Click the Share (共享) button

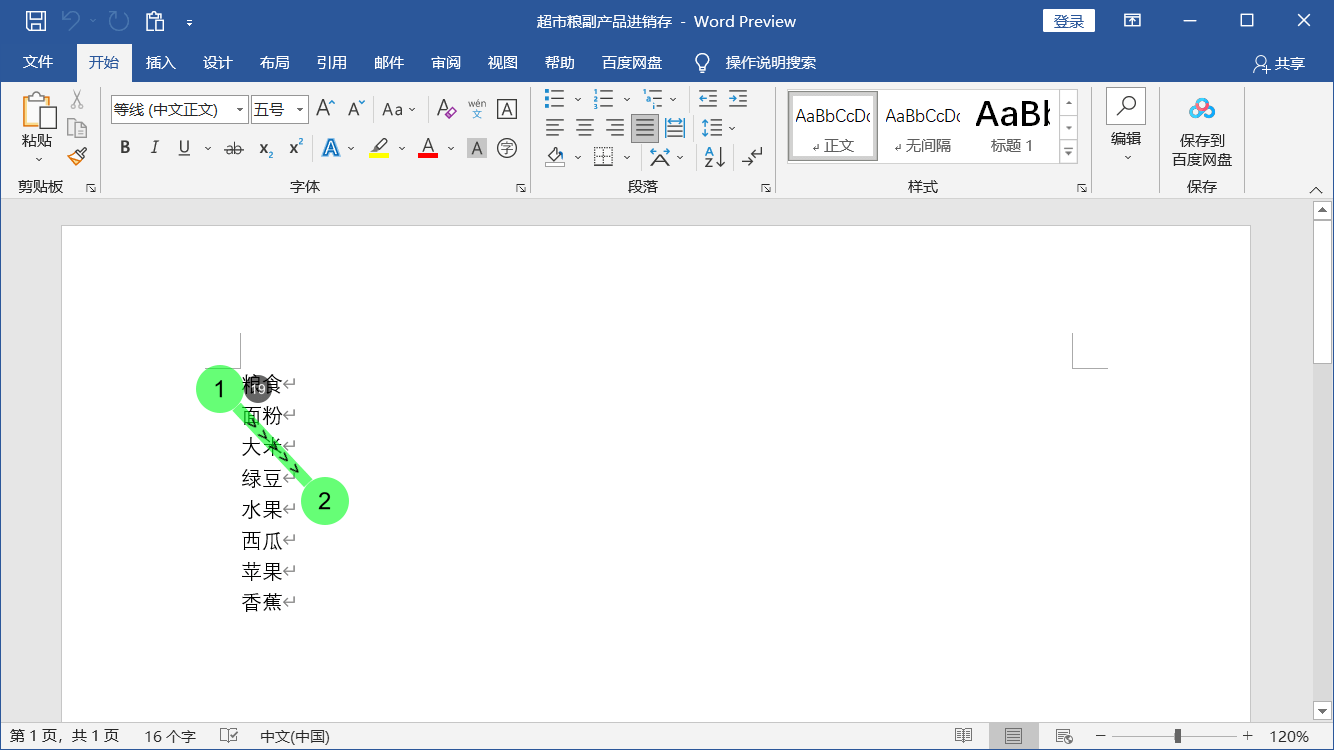(1279, 63)
